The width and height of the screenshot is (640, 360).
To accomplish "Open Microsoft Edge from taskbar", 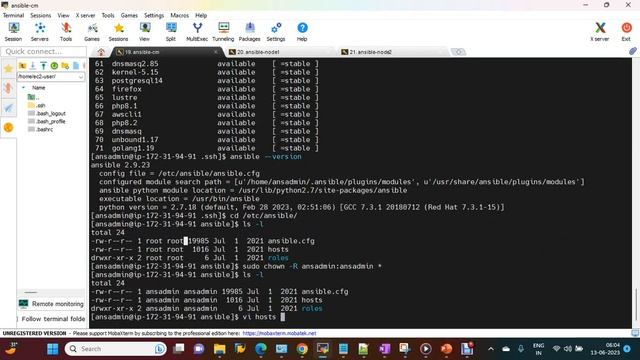I will tap(261, 349).
